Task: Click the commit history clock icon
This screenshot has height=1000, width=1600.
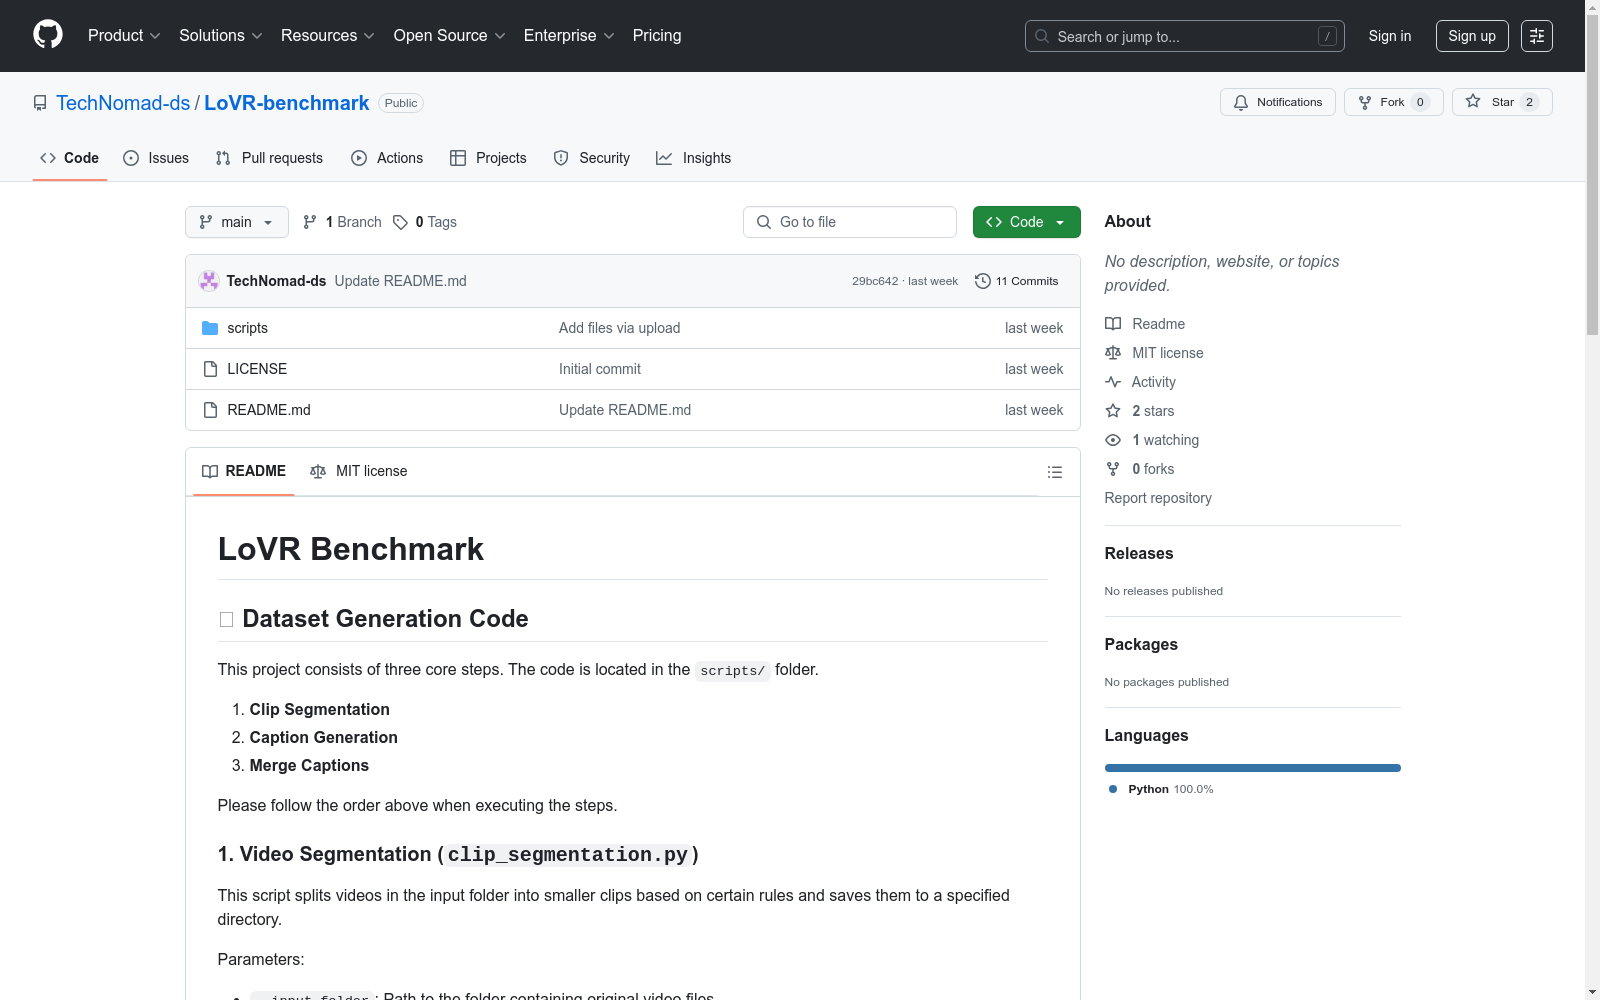Action: [x=983, y=281]
